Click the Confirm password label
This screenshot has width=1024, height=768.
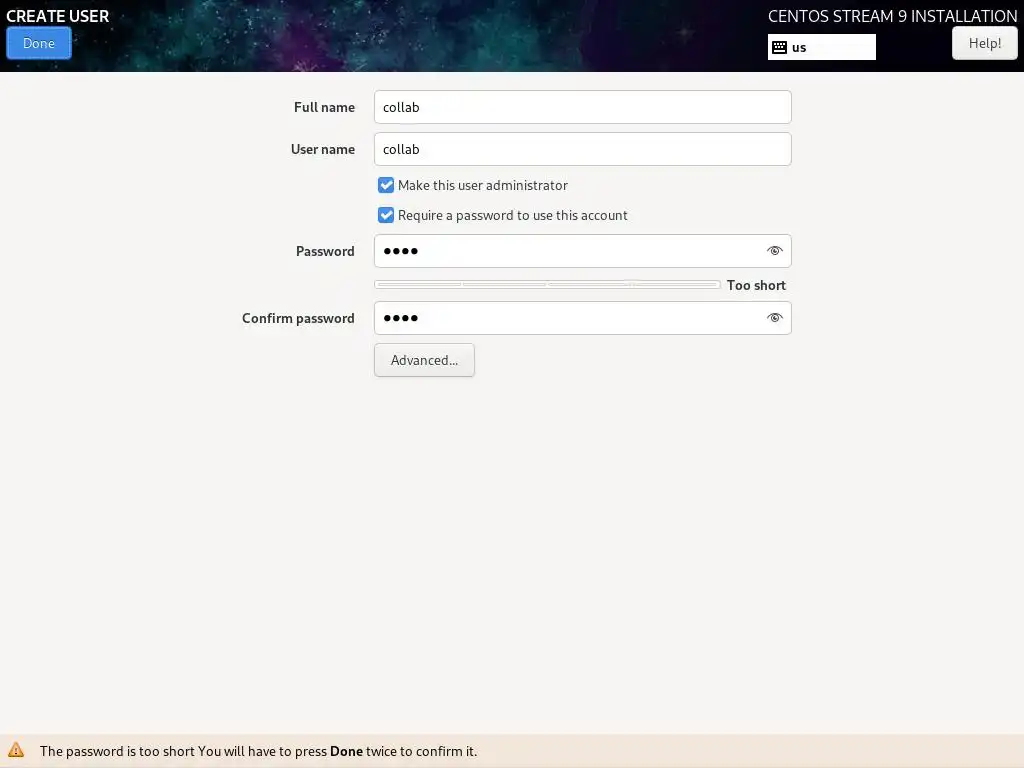pyautogui.click(x=298, y=318)
